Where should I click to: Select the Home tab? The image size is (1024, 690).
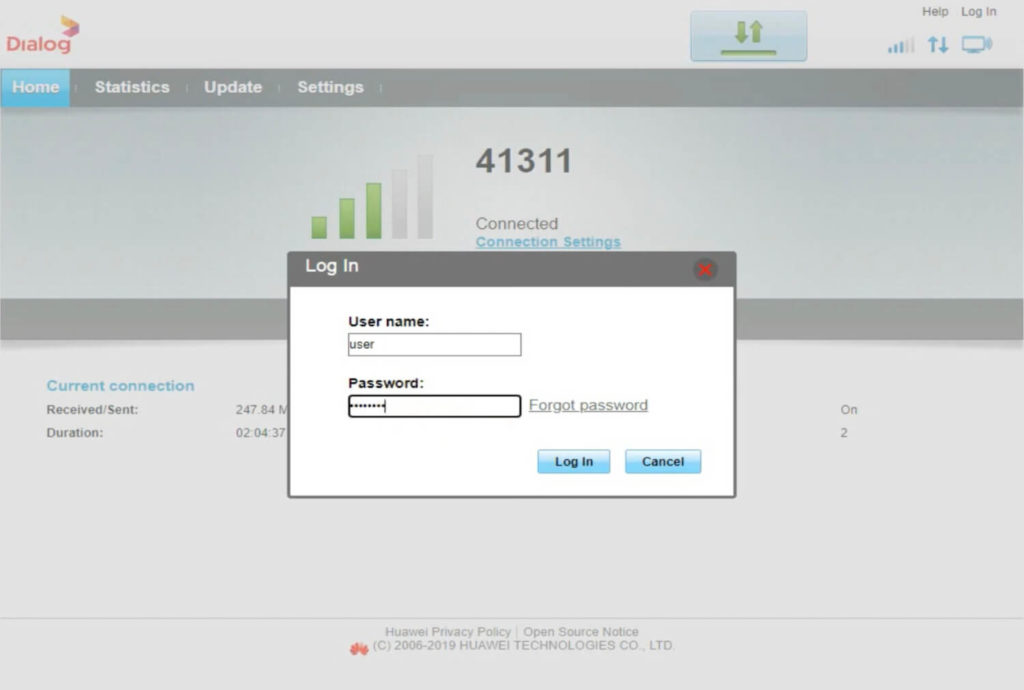35,87
